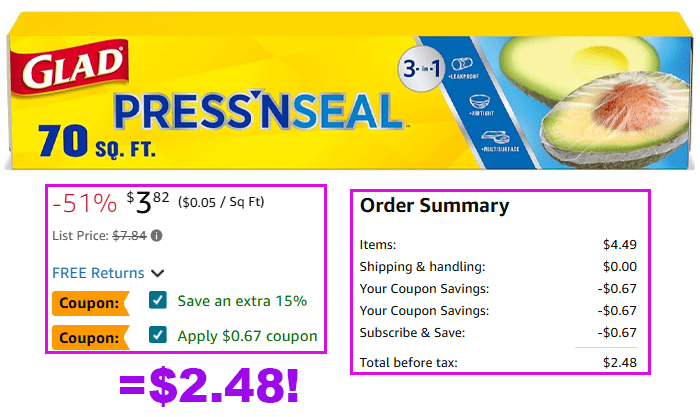
Task: Expand the FREE Returns chevron
Action: pos(158,273)
